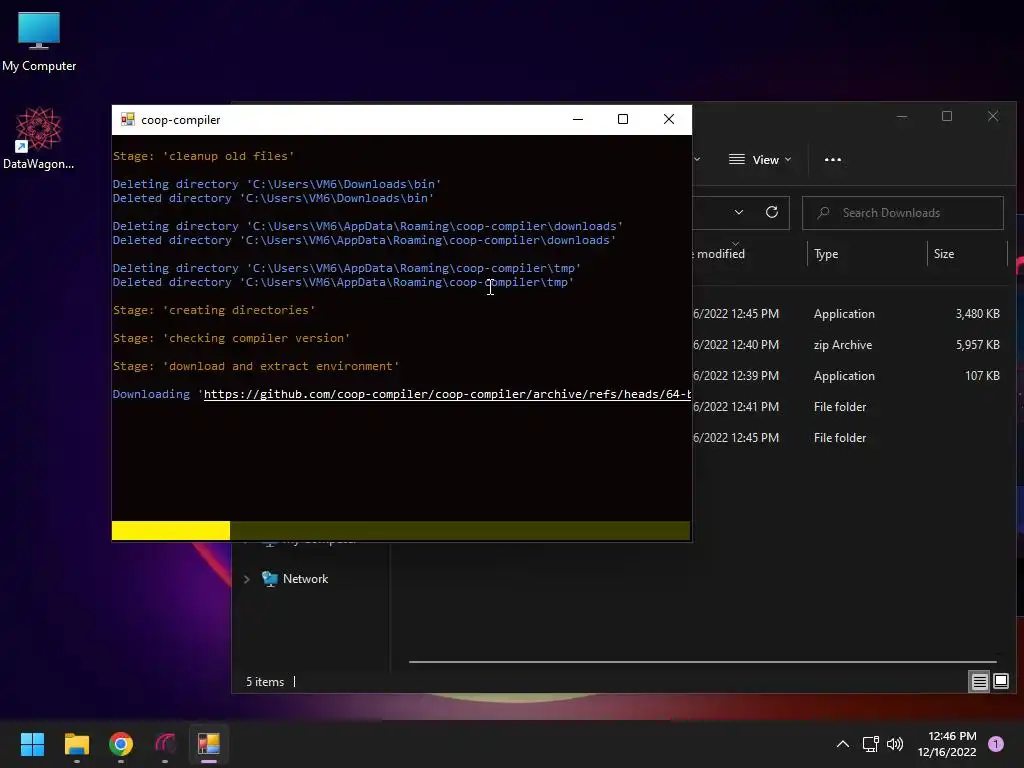Open the notification count badge
Image resolution: width=1024 pixels, height=768 pixels.
click(x=995, y=744)
